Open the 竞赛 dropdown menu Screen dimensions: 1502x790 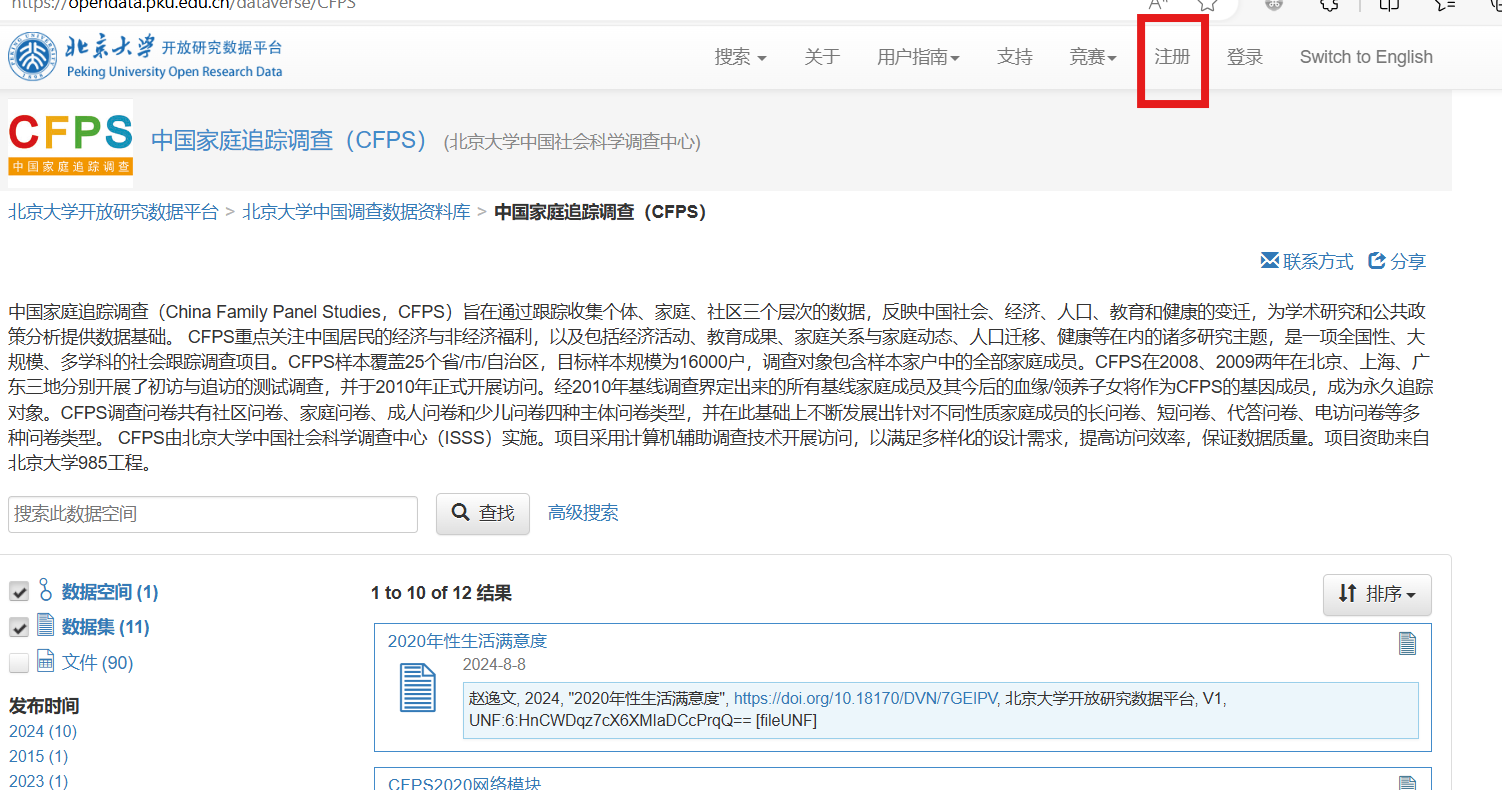tap(1093, 57)
